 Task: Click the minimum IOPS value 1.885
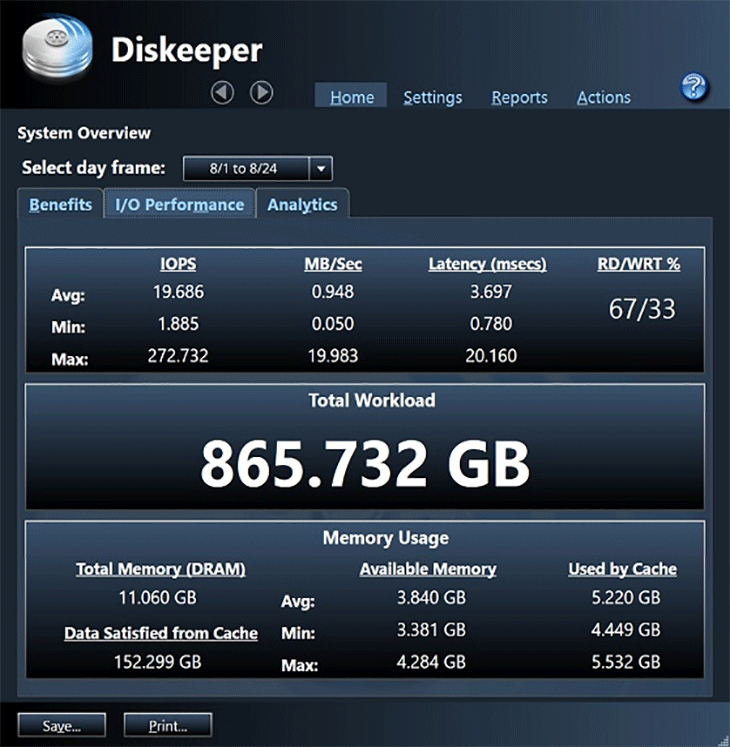coord(178,324)
